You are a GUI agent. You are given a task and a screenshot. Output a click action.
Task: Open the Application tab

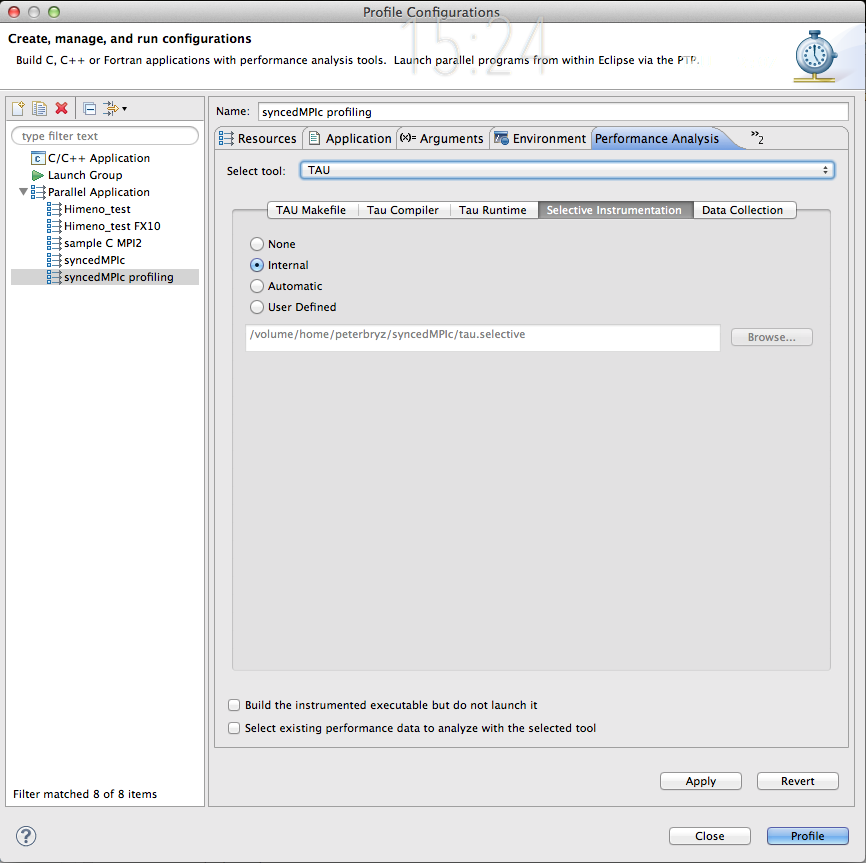350,139
